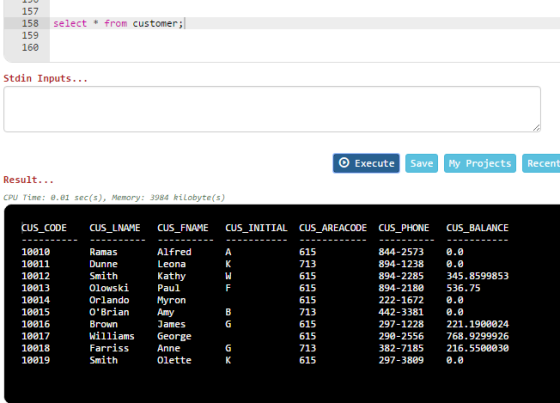Click first name Anne

(169, 348)
